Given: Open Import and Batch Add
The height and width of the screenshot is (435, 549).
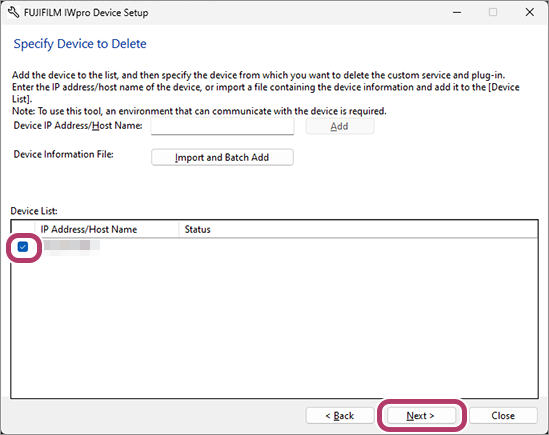Looking at the screenshot, I should pyautogui.click(x=222, y=157).
